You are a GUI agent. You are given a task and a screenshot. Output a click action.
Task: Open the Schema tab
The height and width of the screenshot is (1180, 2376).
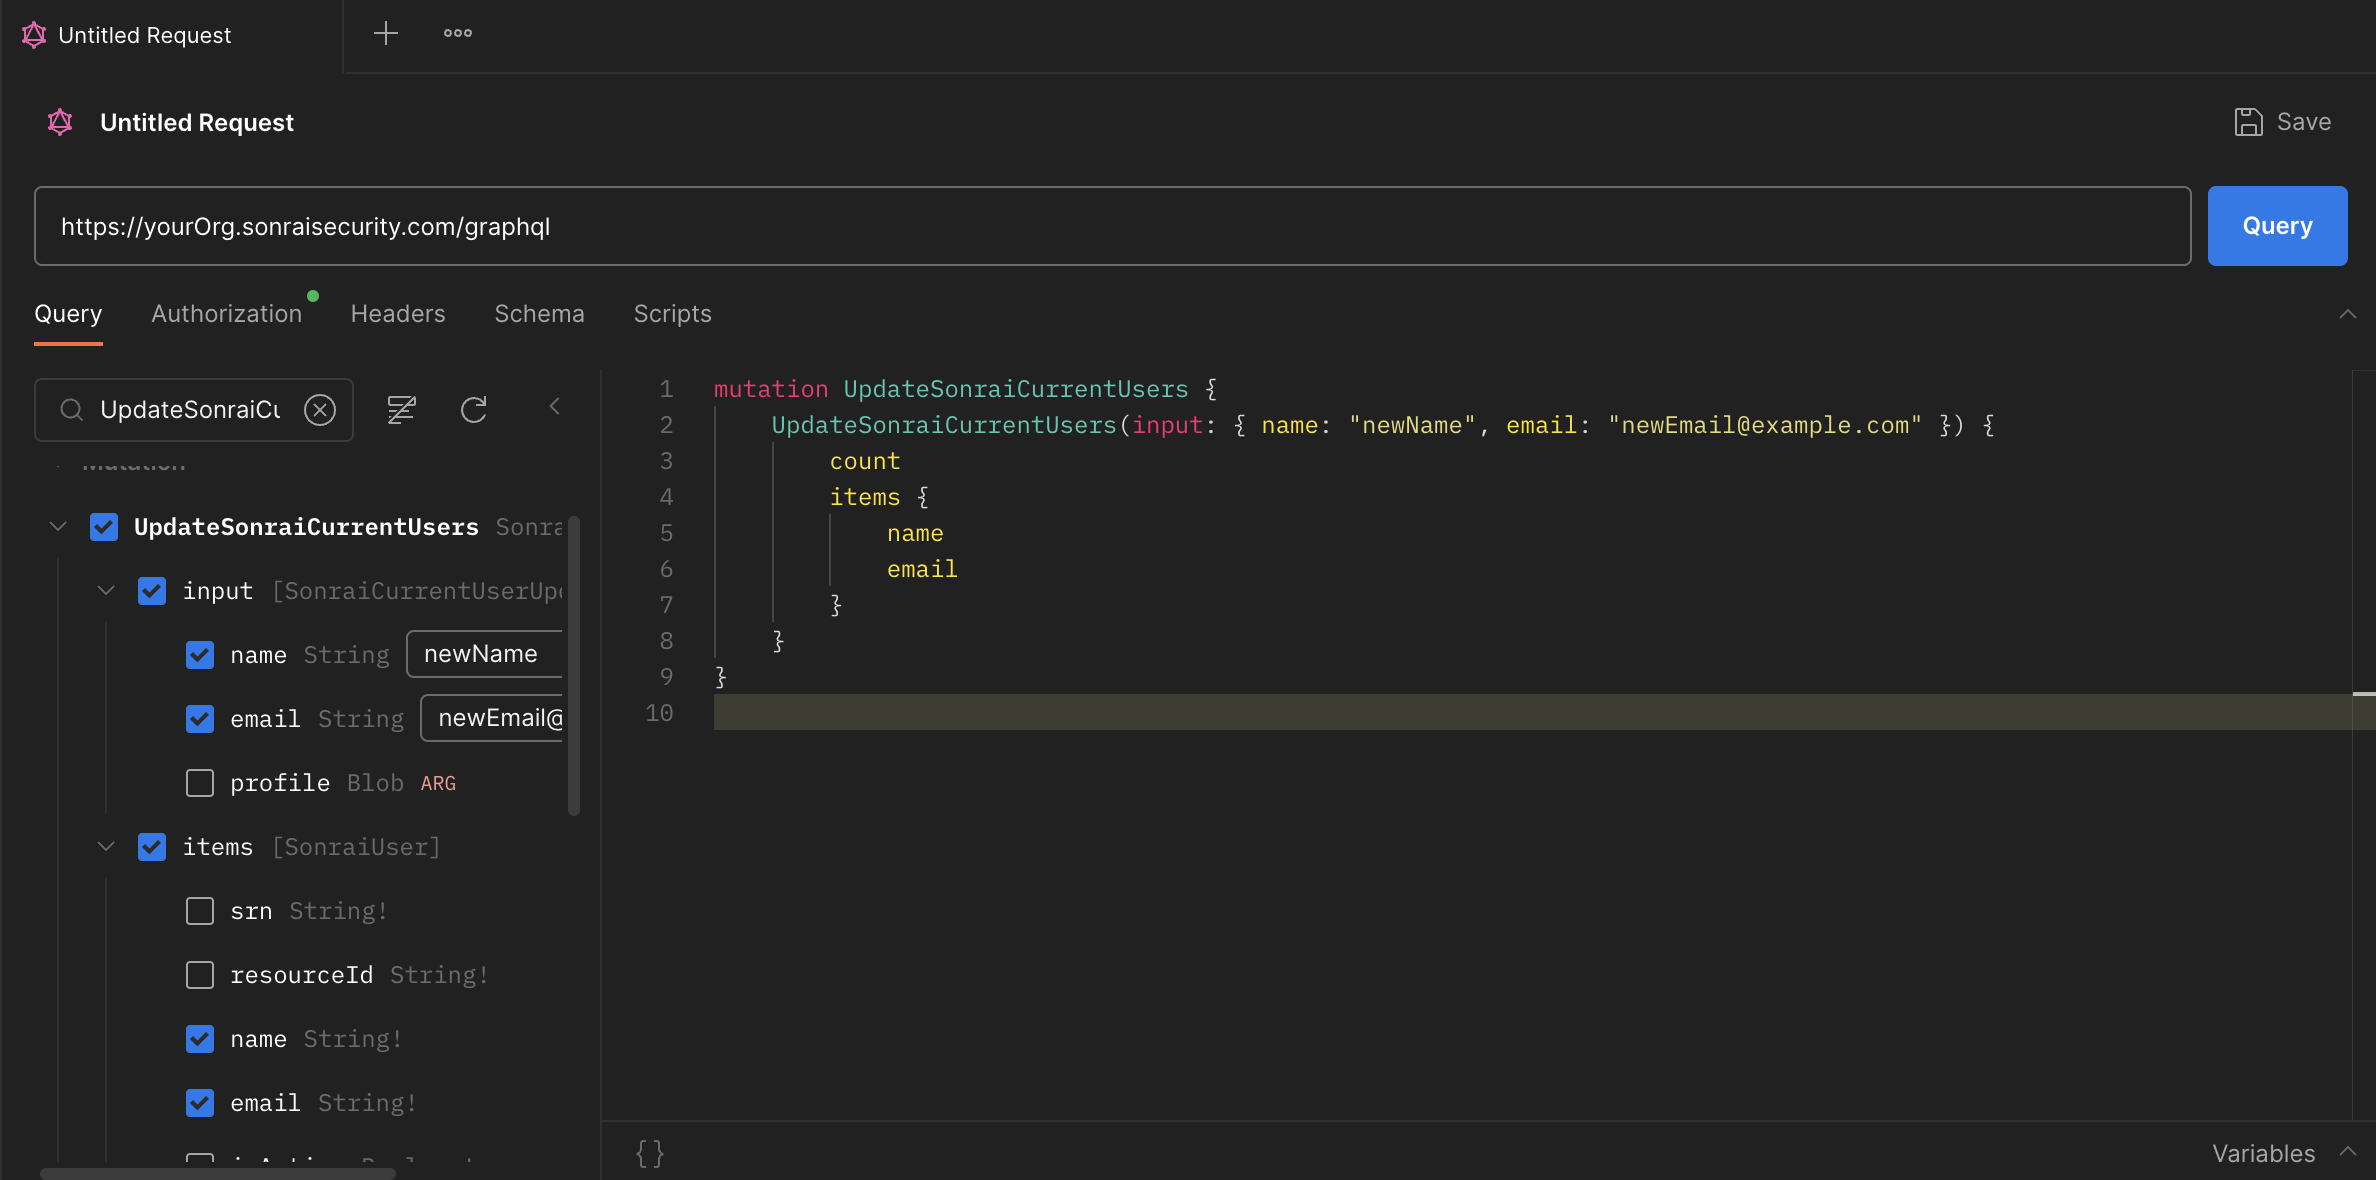tap(539, 314)
